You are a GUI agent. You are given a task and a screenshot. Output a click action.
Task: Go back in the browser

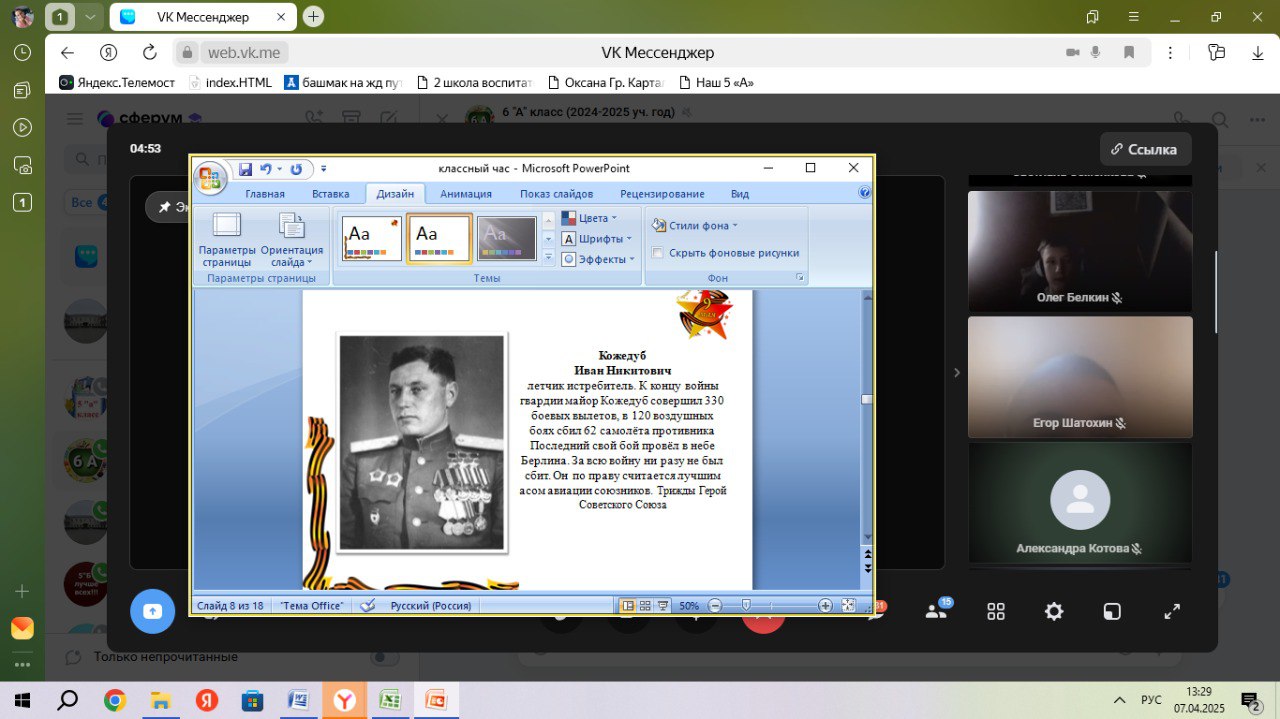pyautogui.click(x=67, y=53)
